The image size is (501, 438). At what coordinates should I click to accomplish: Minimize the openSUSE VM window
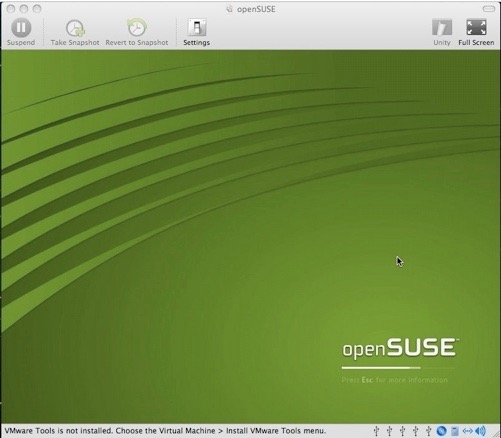24,9
